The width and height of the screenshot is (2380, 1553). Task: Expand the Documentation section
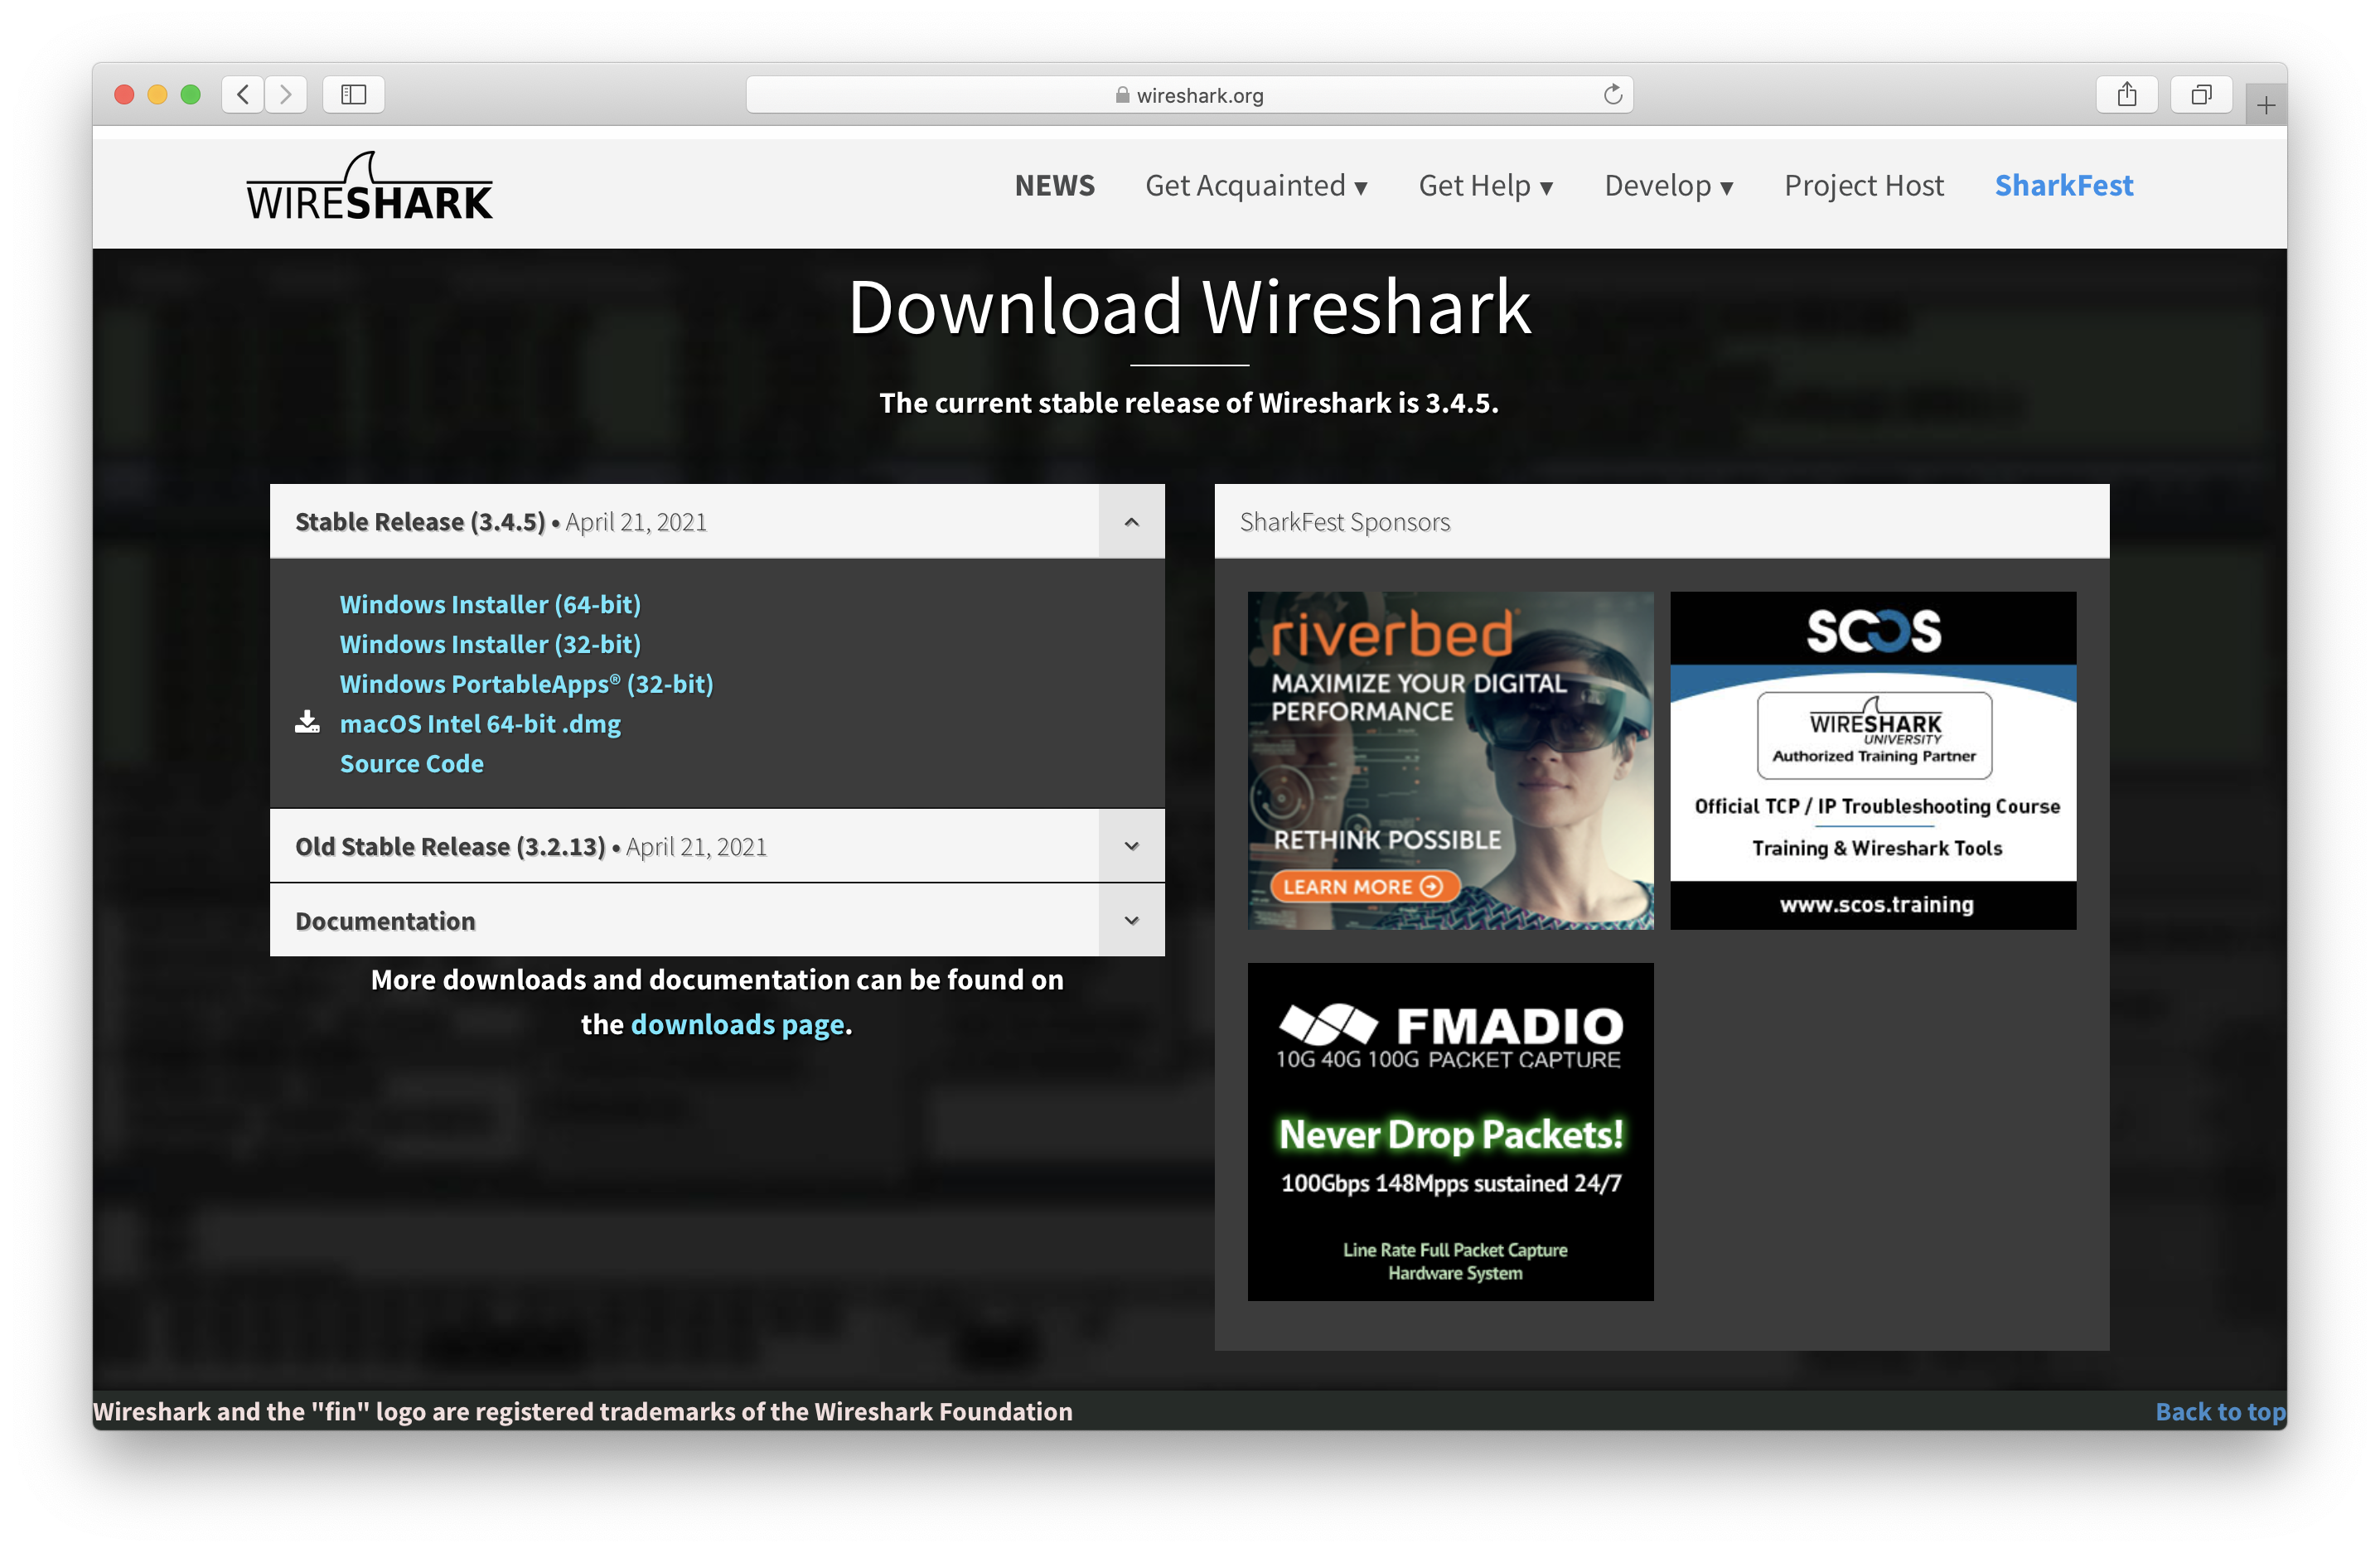coord(1131,920)
